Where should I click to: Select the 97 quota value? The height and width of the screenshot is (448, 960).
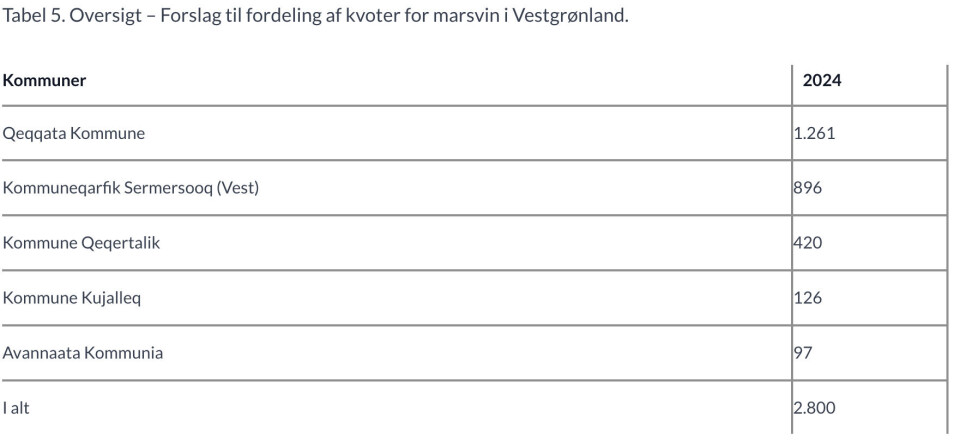pos(804,353)
